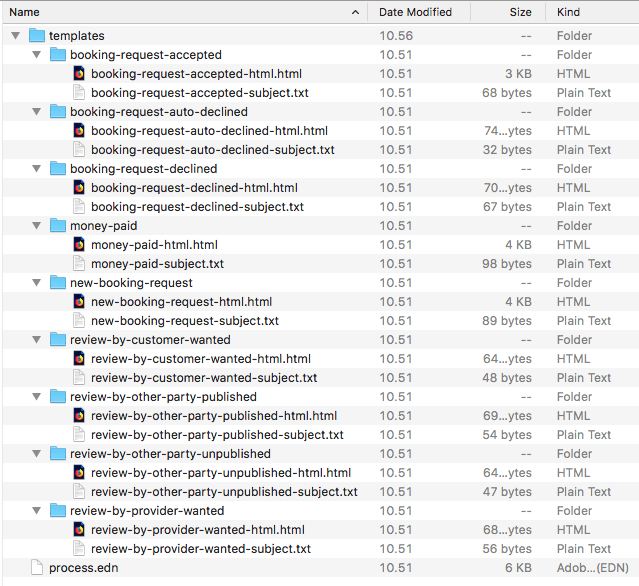Sort by Date Modified column
The height and width of the screenshot is (586, 639).
(x=415, y=12)
